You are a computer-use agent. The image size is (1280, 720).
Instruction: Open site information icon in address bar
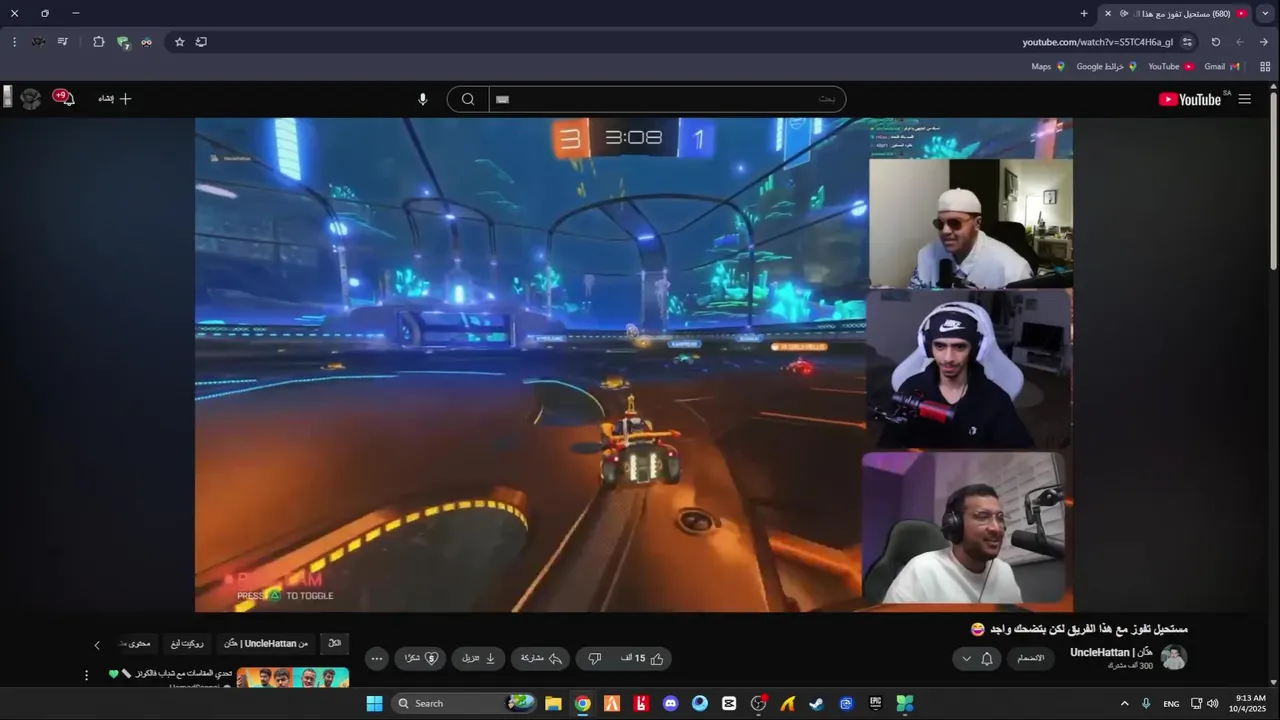(1187, 42)
